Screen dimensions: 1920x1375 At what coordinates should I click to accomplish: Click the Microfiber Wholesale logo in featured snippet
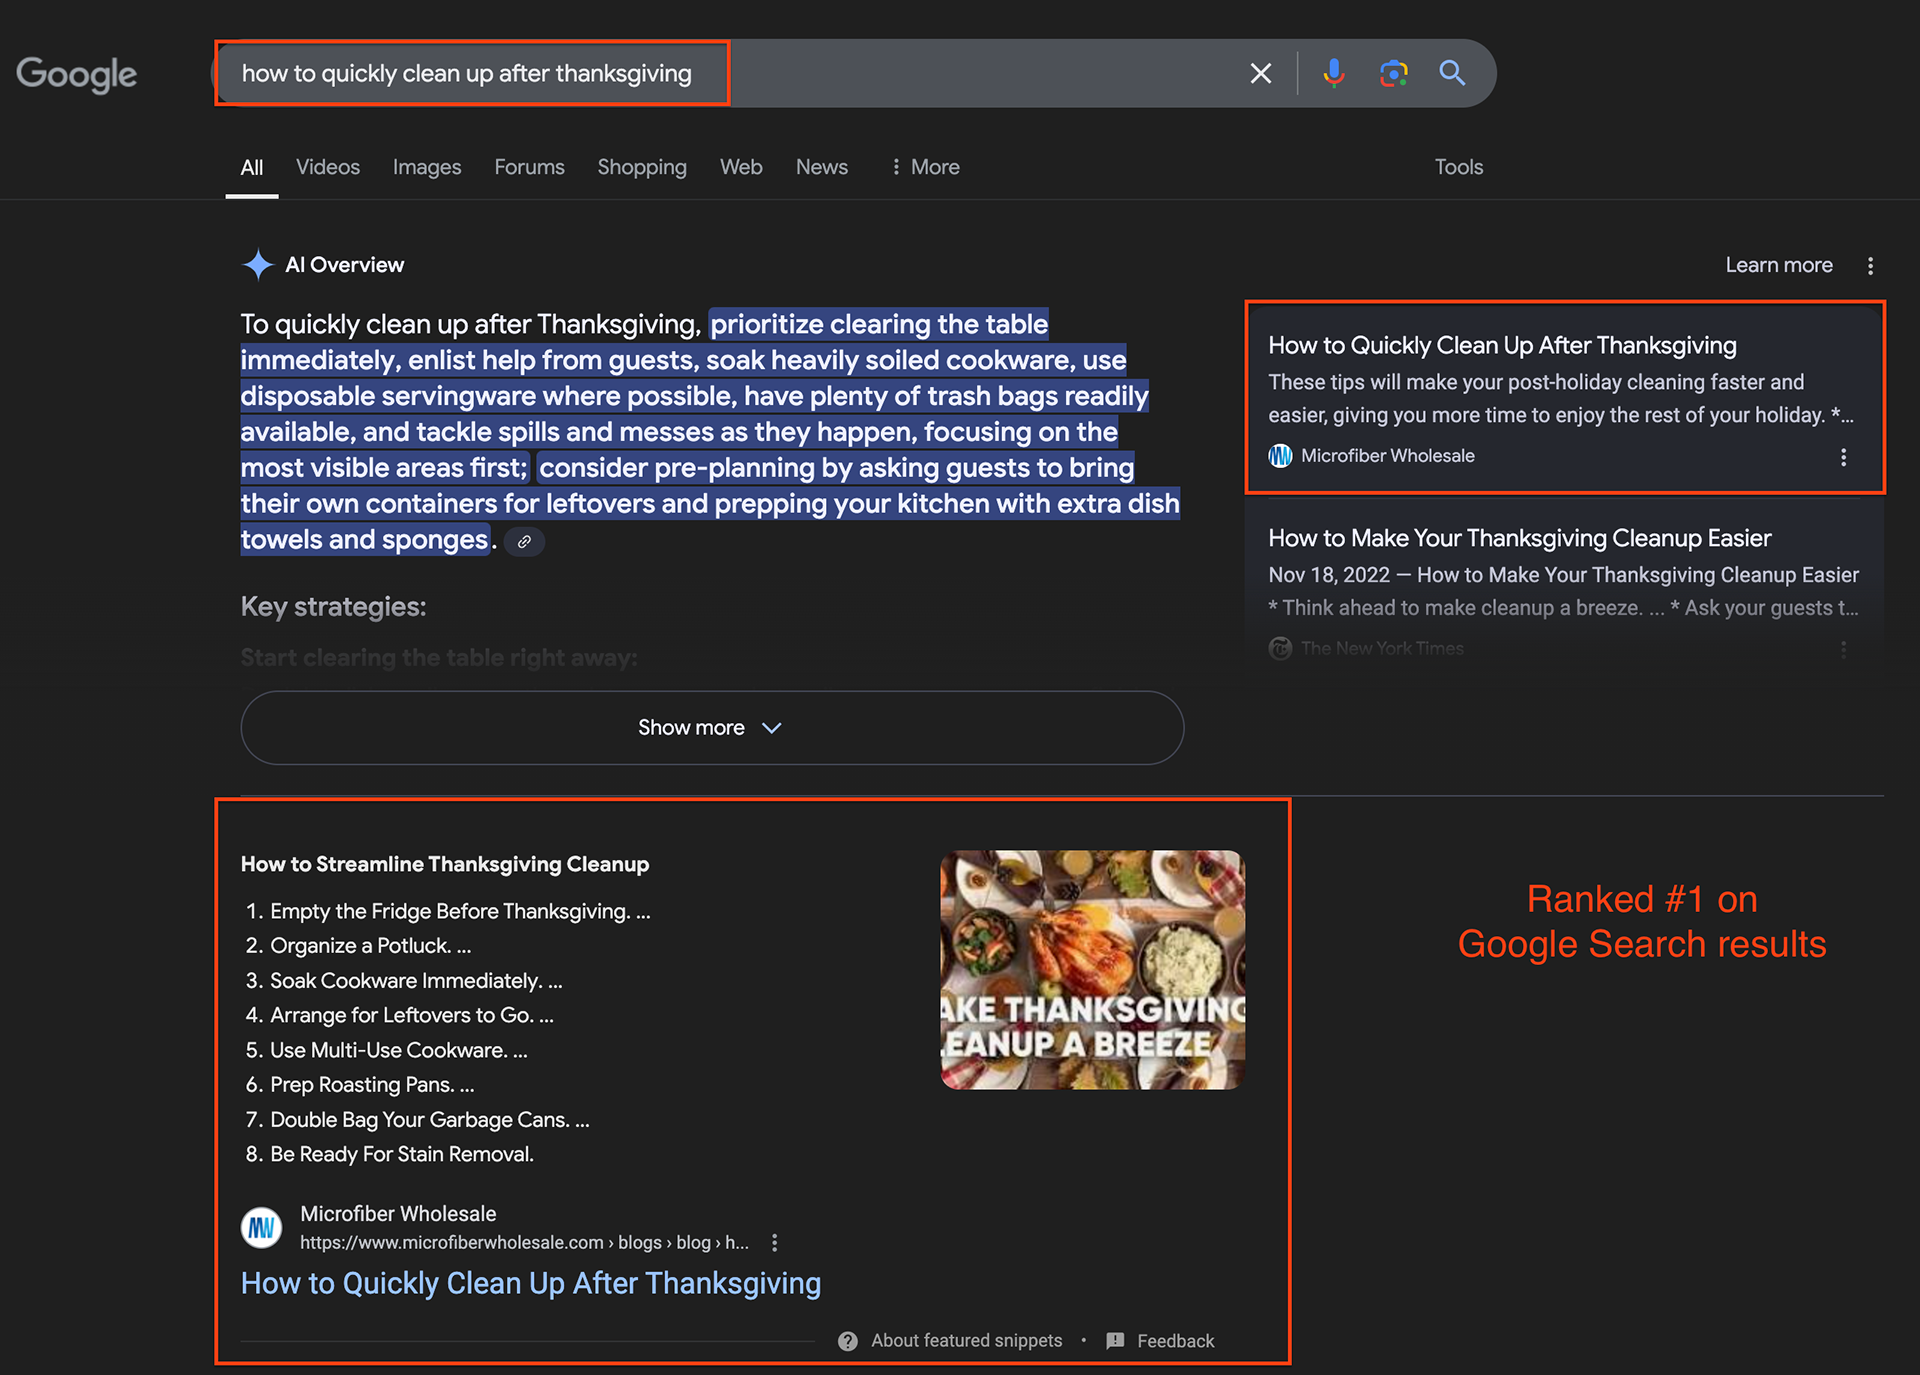coord(262,1227)
